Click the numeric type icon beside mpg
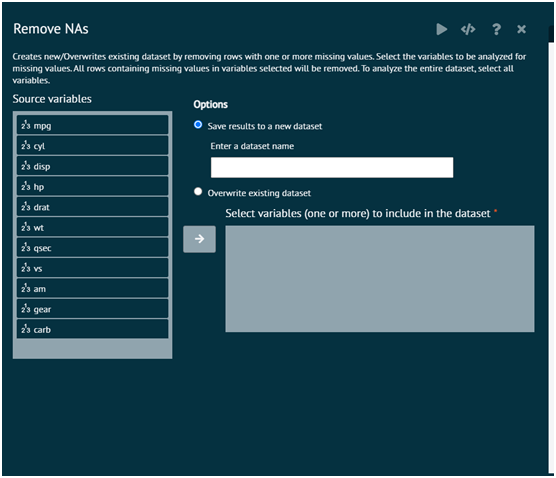556x478 pixels. [26, 125]
